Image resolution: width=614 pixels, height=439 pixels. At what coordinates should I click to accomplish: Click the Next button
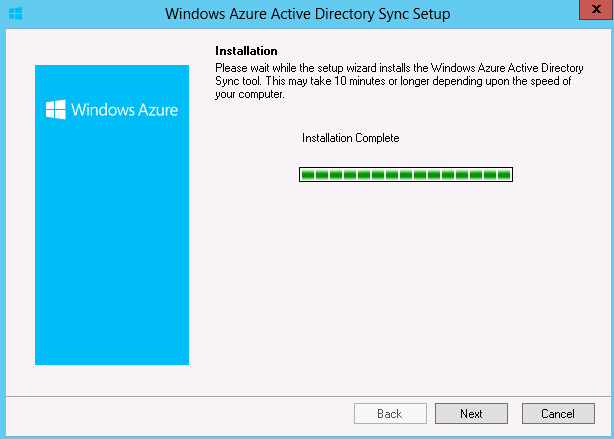point(471,414)
